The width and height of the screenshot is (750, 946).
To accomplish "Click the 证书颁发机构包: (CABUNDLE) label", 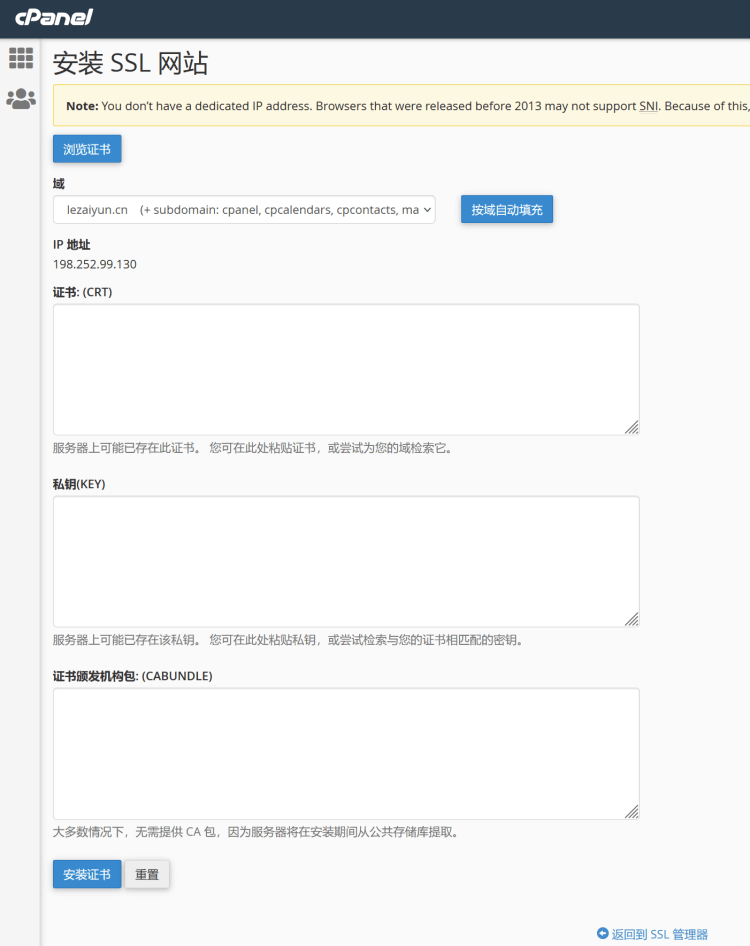I will (x=133, y=676).
